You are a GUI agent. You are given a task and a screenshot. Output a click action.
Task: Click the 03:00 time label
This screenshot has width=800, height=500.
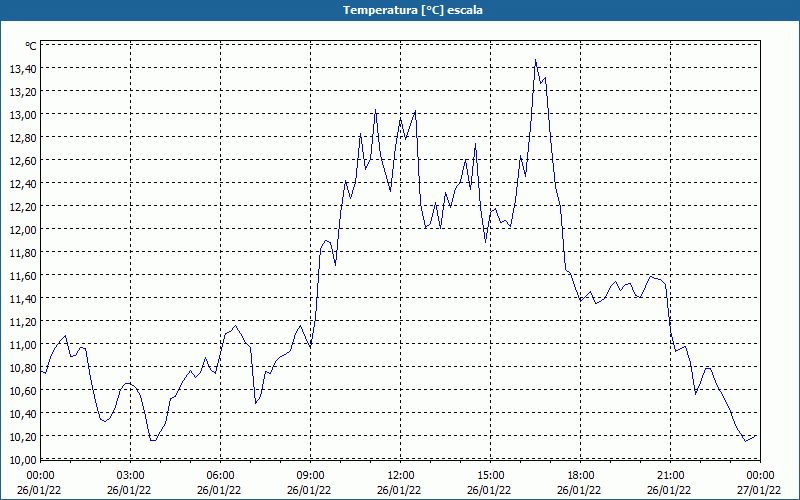[131, 476]
